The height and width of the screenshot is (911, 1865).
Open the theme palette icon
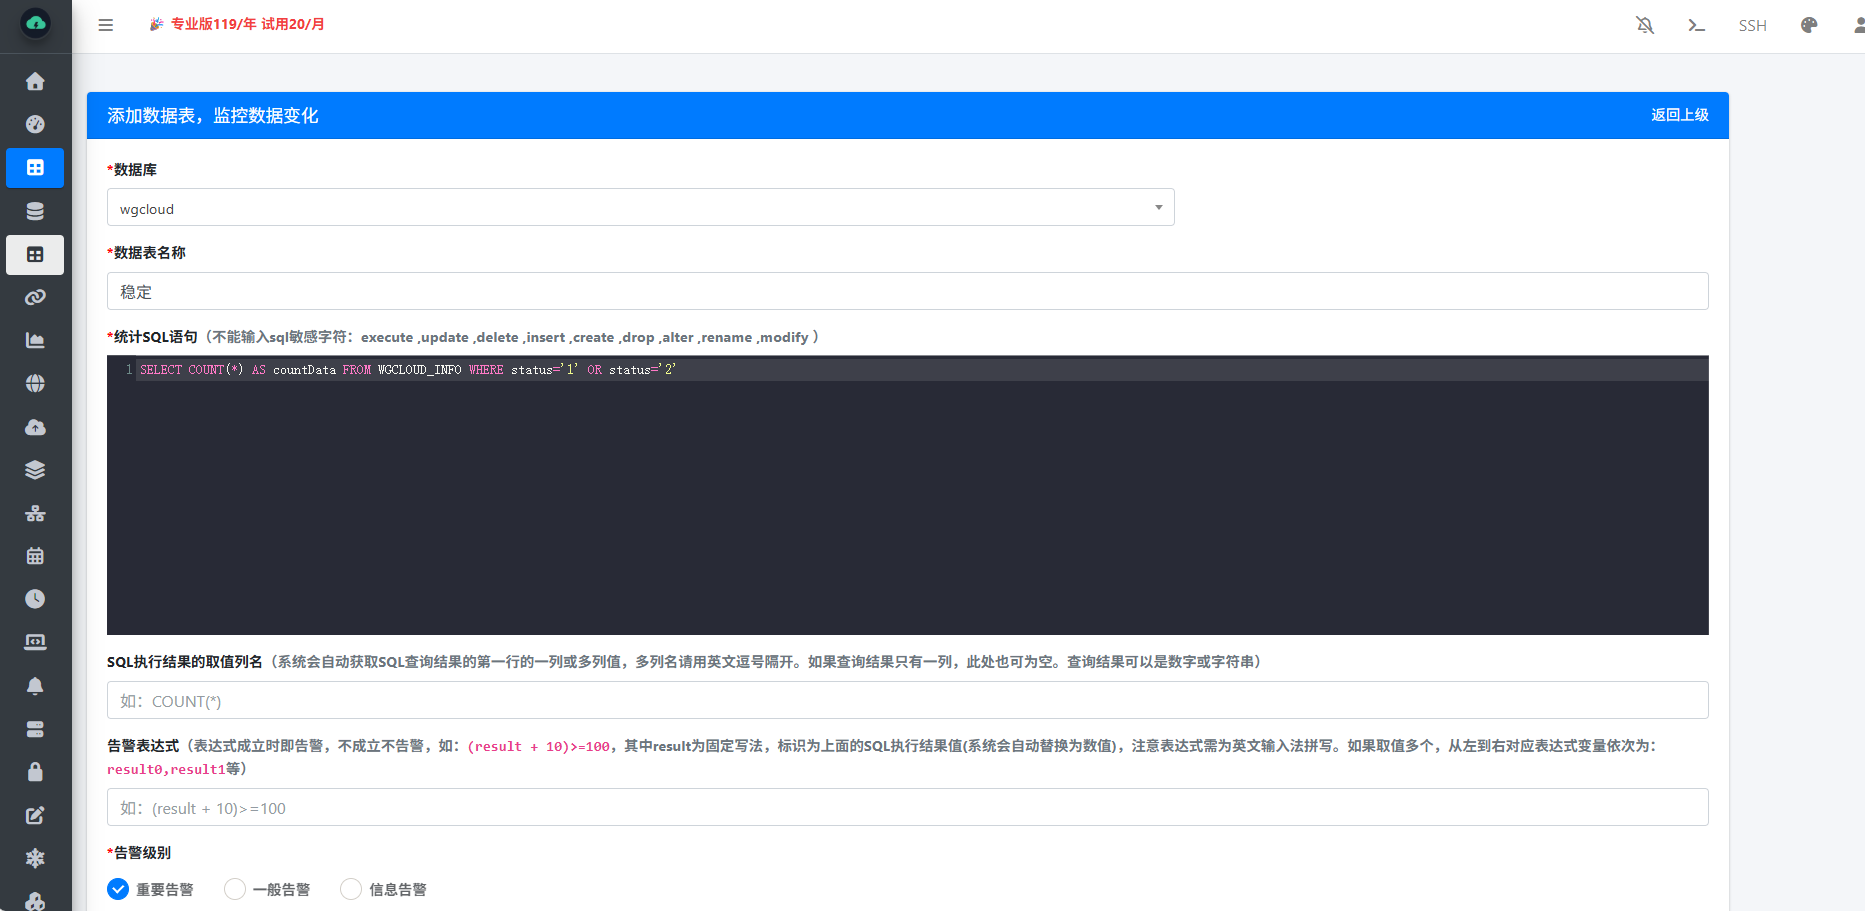[x=1809, y=25]
